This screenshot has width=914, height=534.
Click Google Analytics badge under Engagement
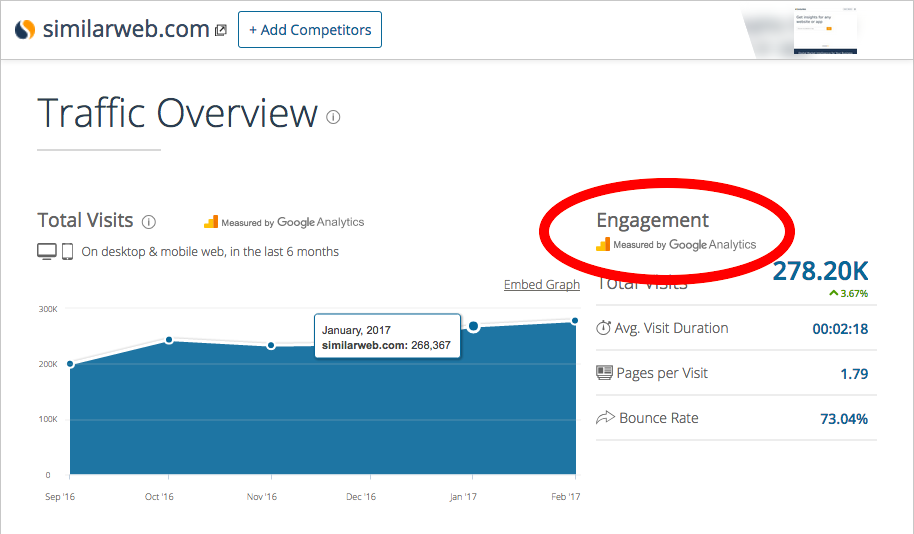pos(676,244)
